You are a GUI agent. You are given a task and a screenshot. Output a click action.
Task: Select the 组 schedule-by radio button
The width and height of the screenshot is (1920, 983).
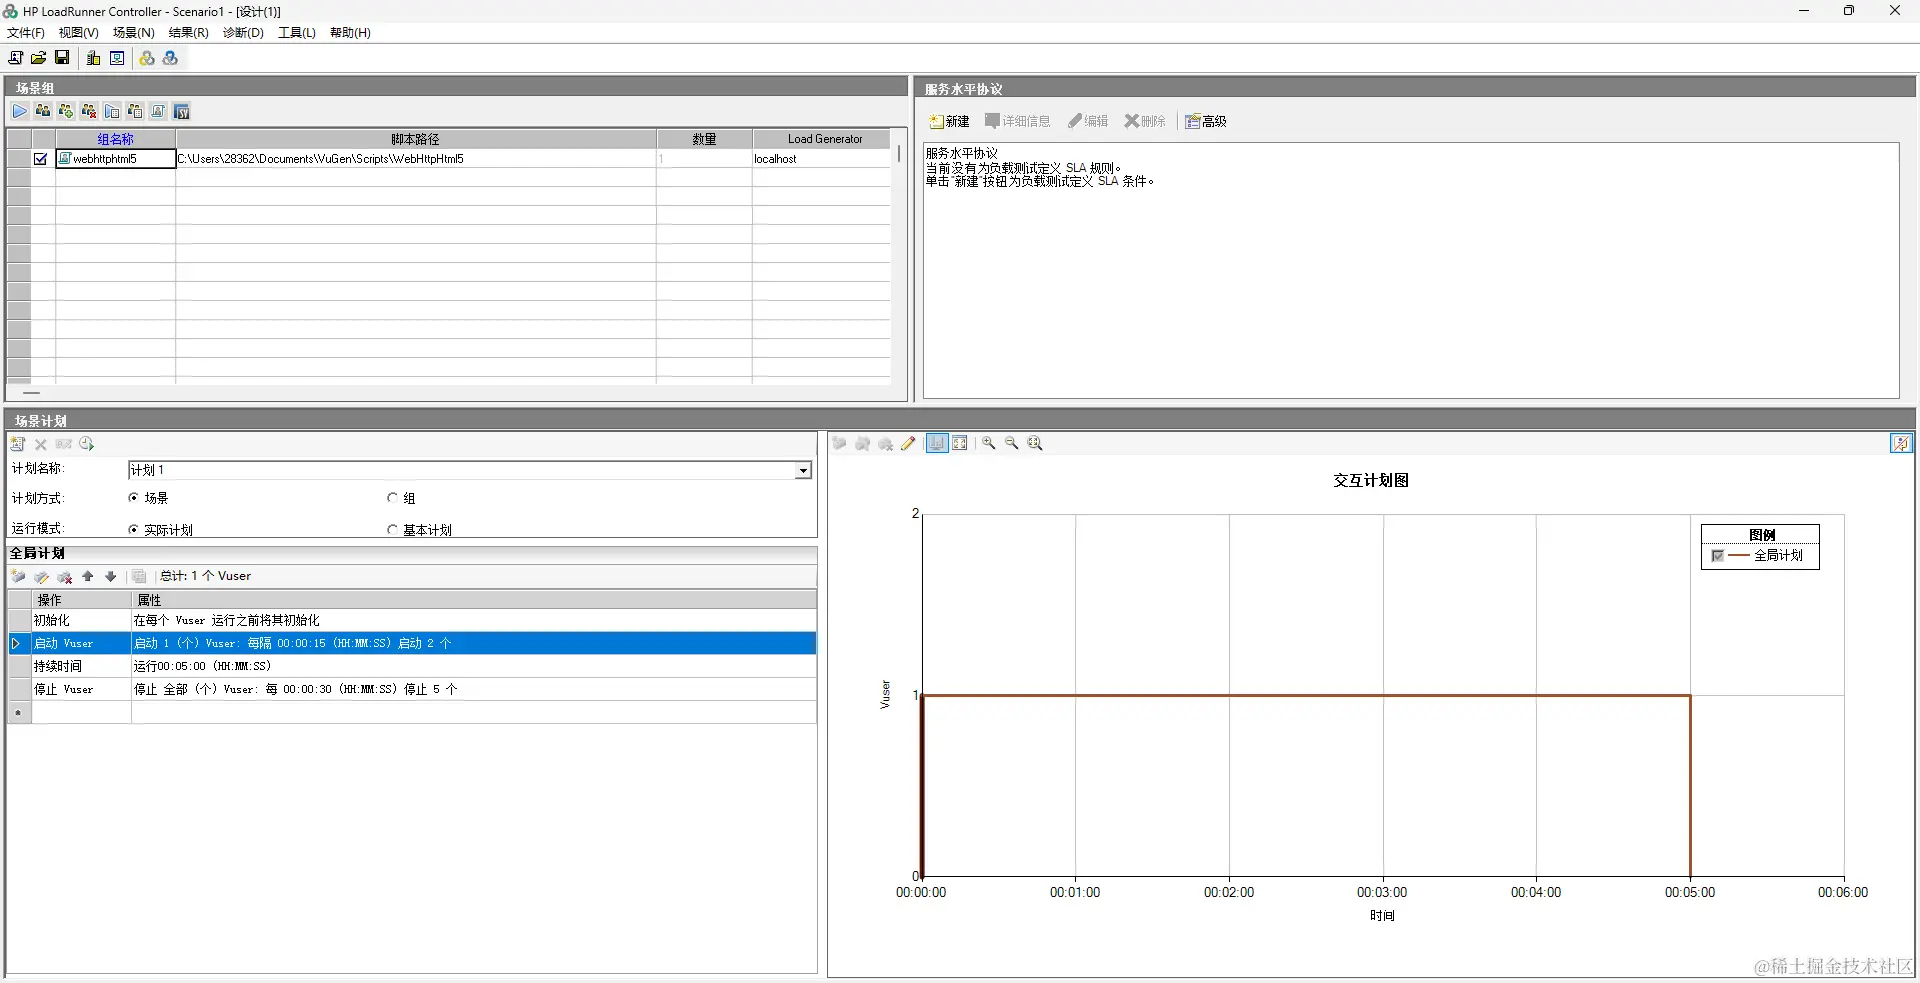392,497
